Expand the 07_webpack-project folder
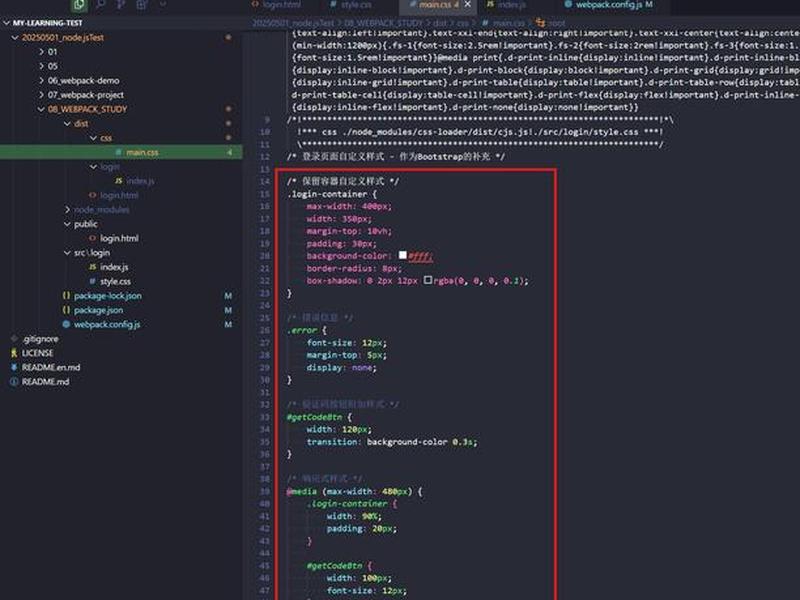Image resolution: width=800 pixels, height=600 pixels. [41, 95]
